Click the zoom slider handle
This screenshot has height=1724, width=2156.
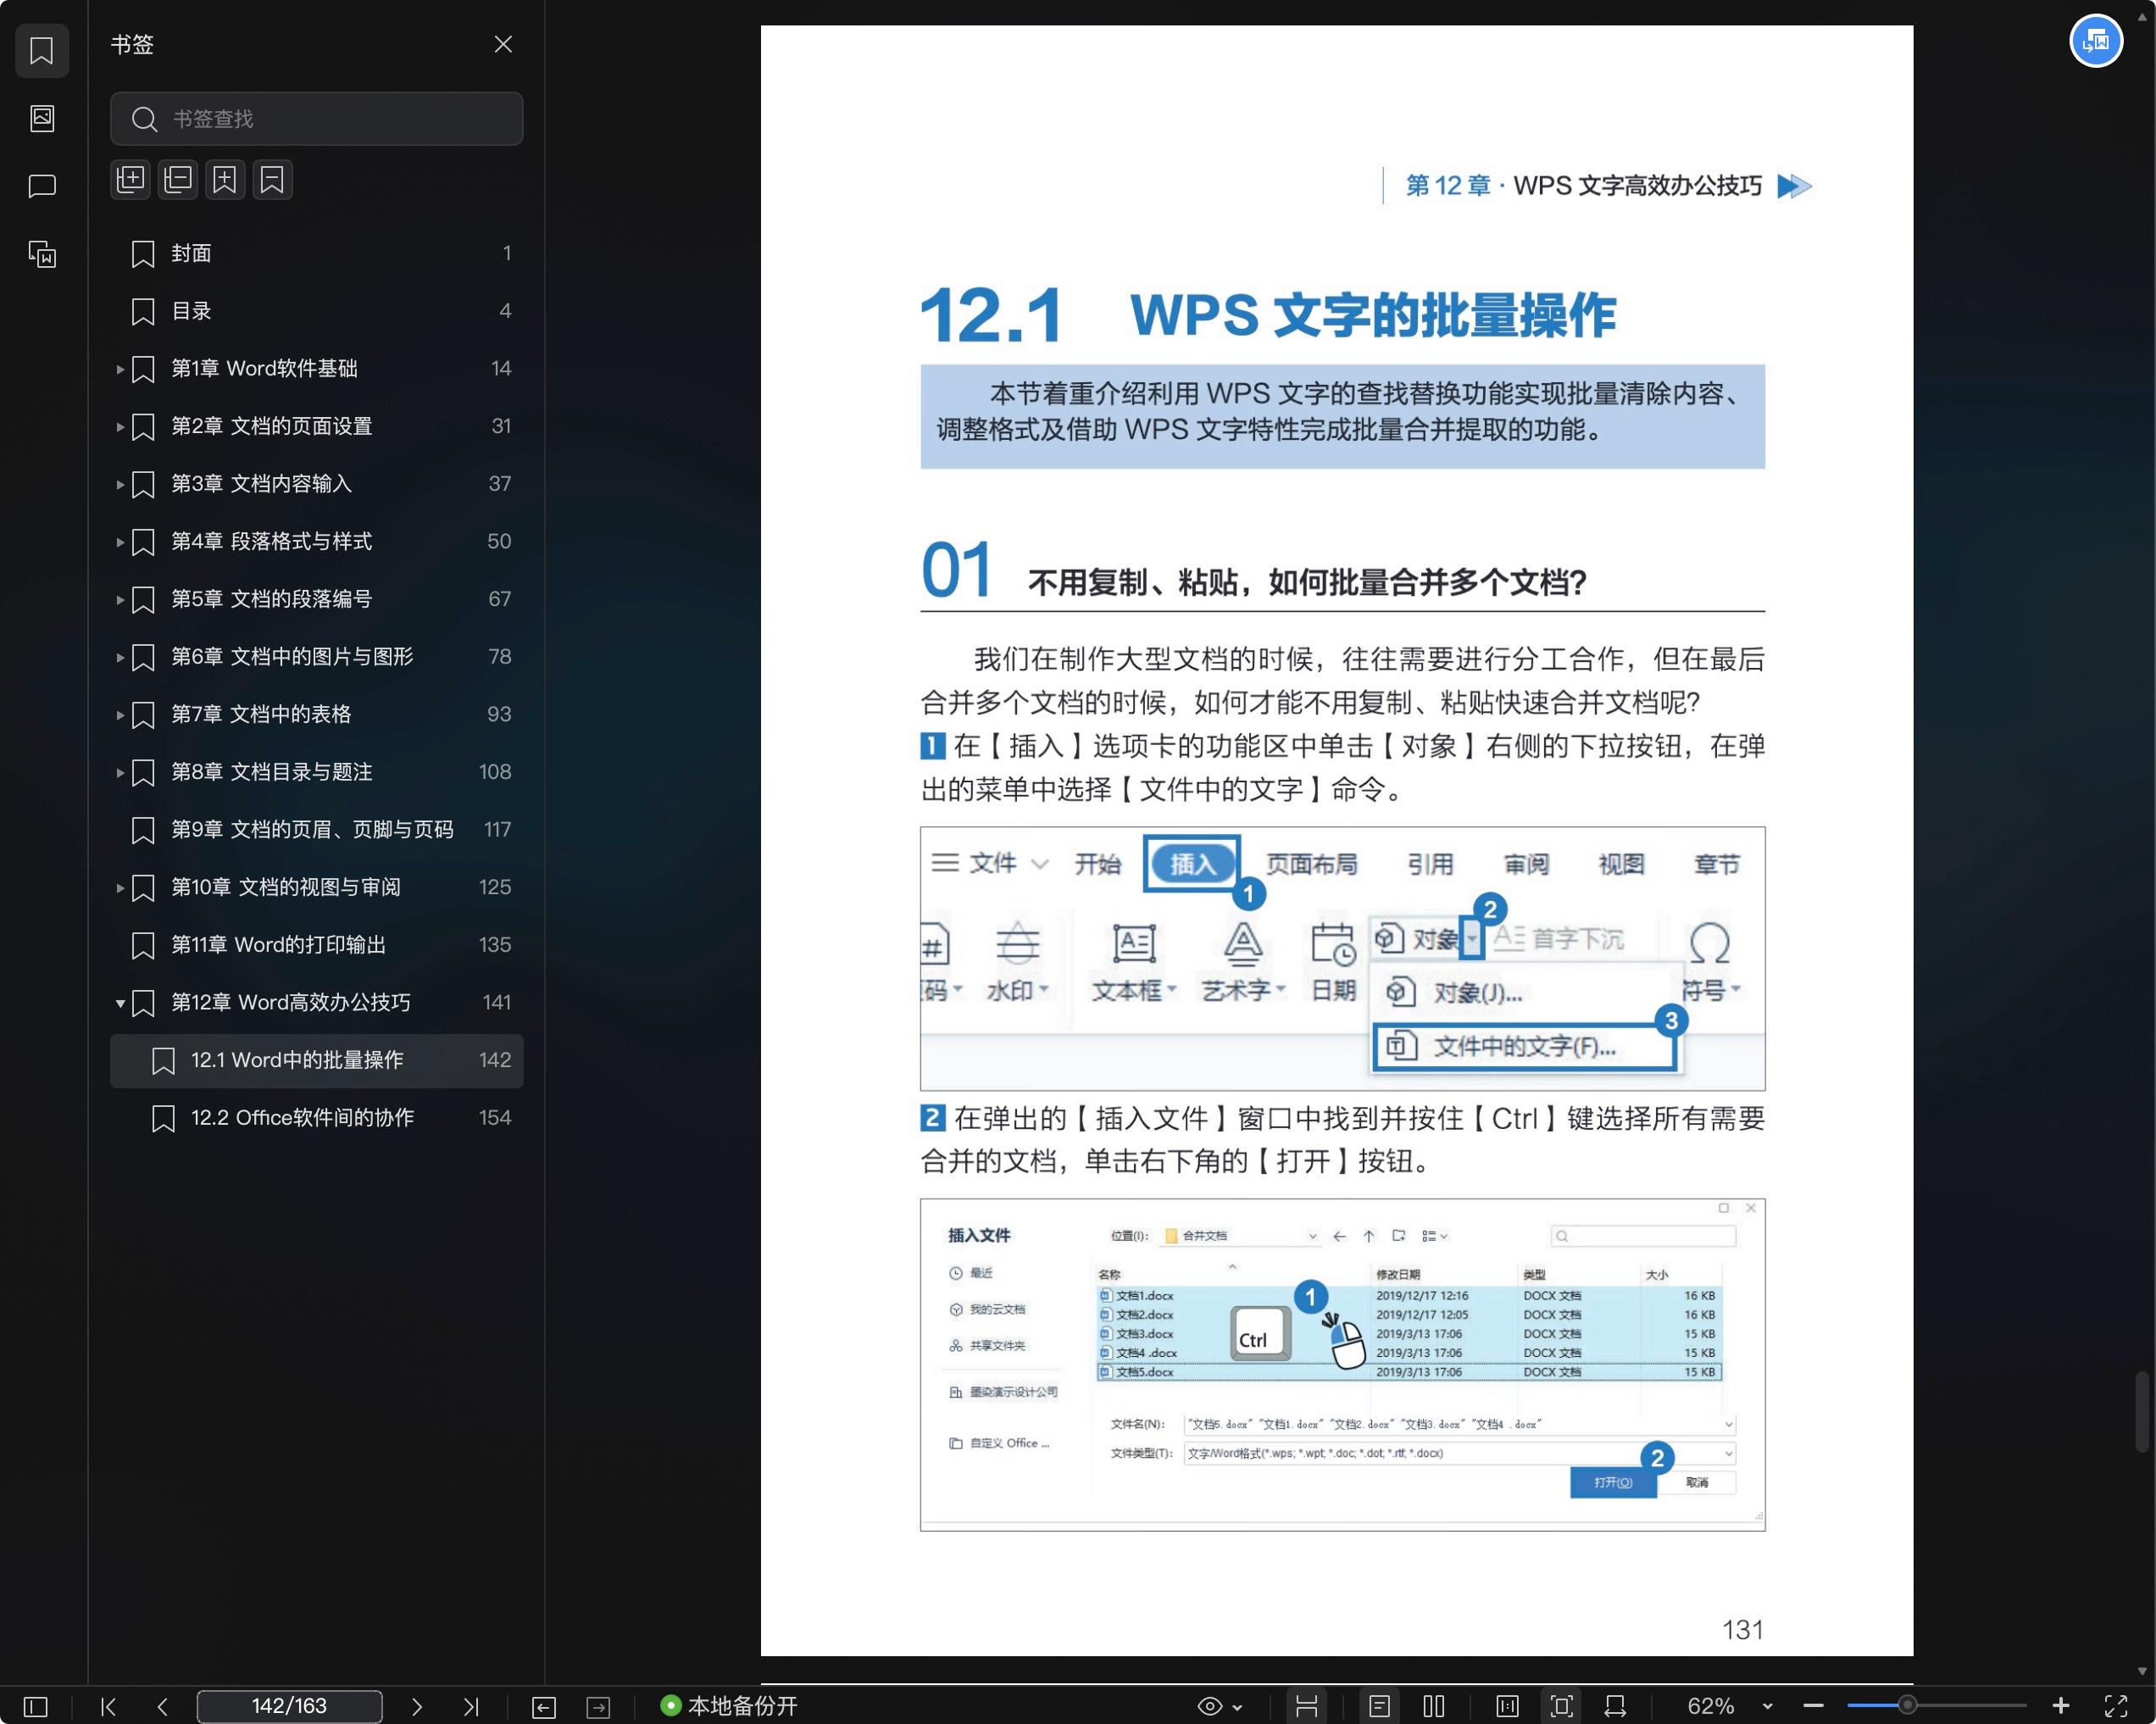point(1907,1706)
